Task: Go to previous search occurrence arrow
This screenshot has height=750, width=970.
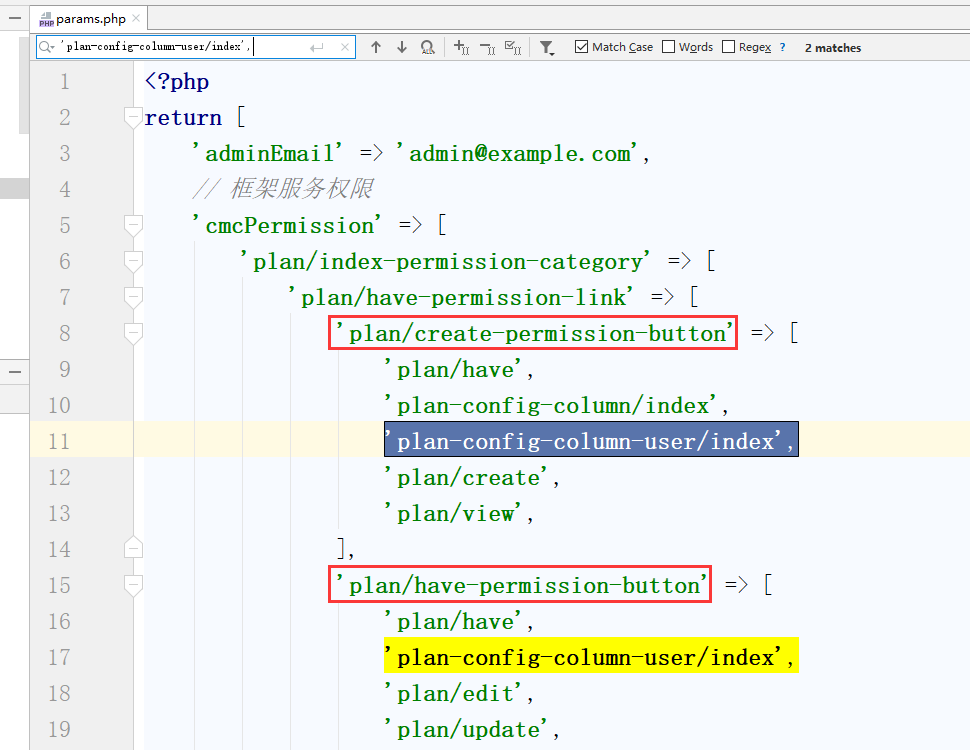Action: pos(376,47)
